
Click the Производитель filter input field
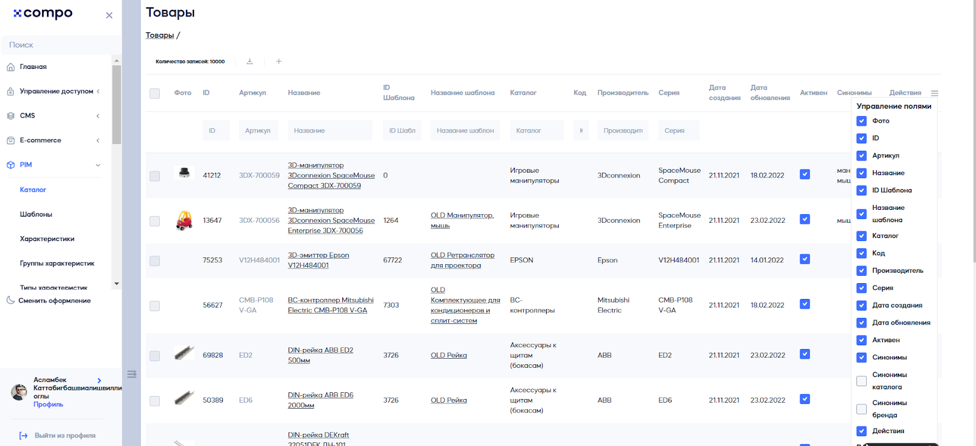click(x=623, y=131)
